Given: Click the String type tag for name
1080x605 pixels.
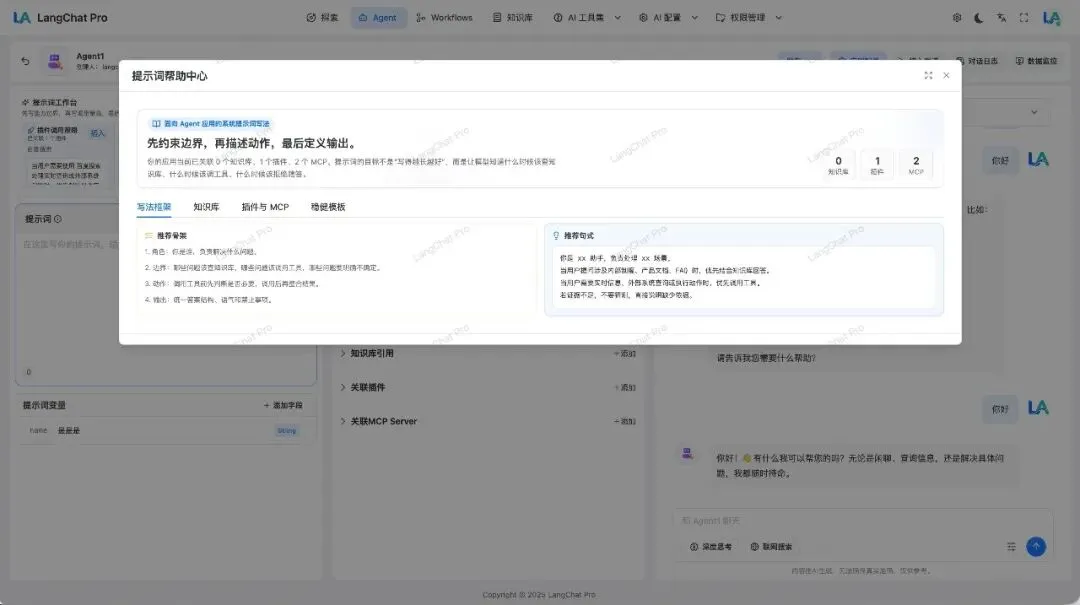Looking at the screenshot, I should click(x=287, y=431).
